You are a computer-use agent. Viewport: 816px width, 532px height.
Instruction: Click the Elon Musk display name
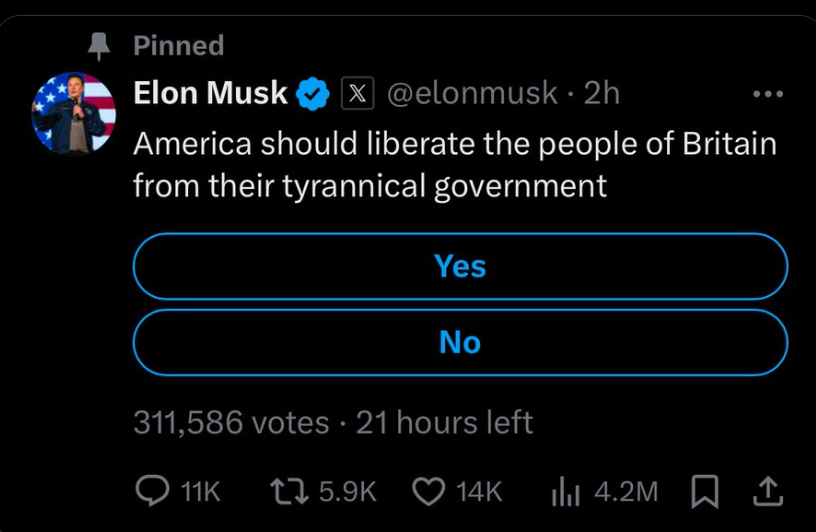211,94
